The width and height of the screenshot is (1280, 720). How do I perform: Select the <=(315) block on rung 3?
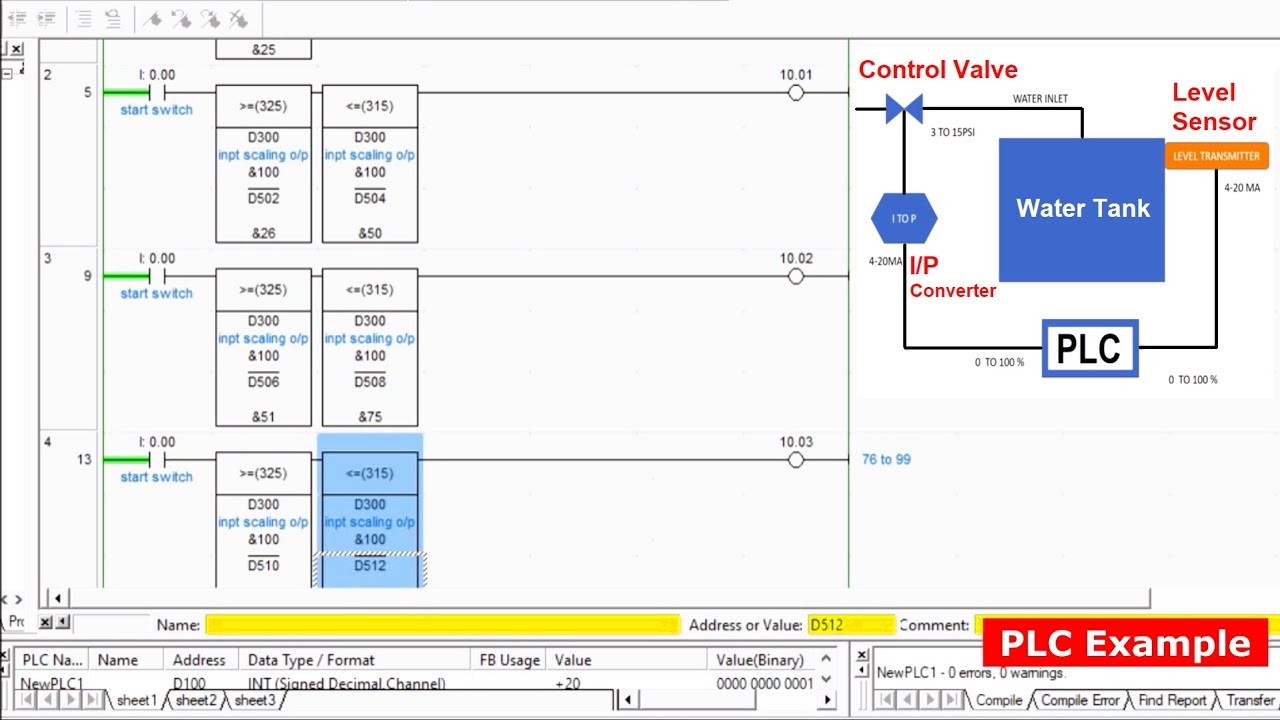click(370, 347)
